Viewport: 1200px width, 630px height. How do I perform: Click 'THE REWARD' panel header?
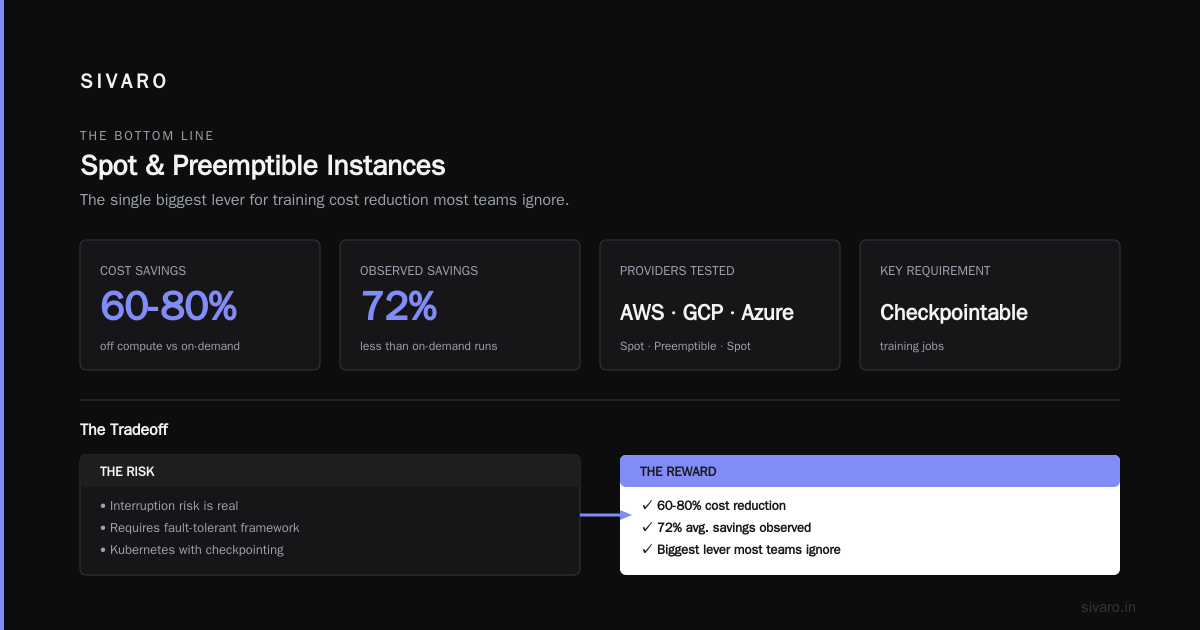point(870,471)
